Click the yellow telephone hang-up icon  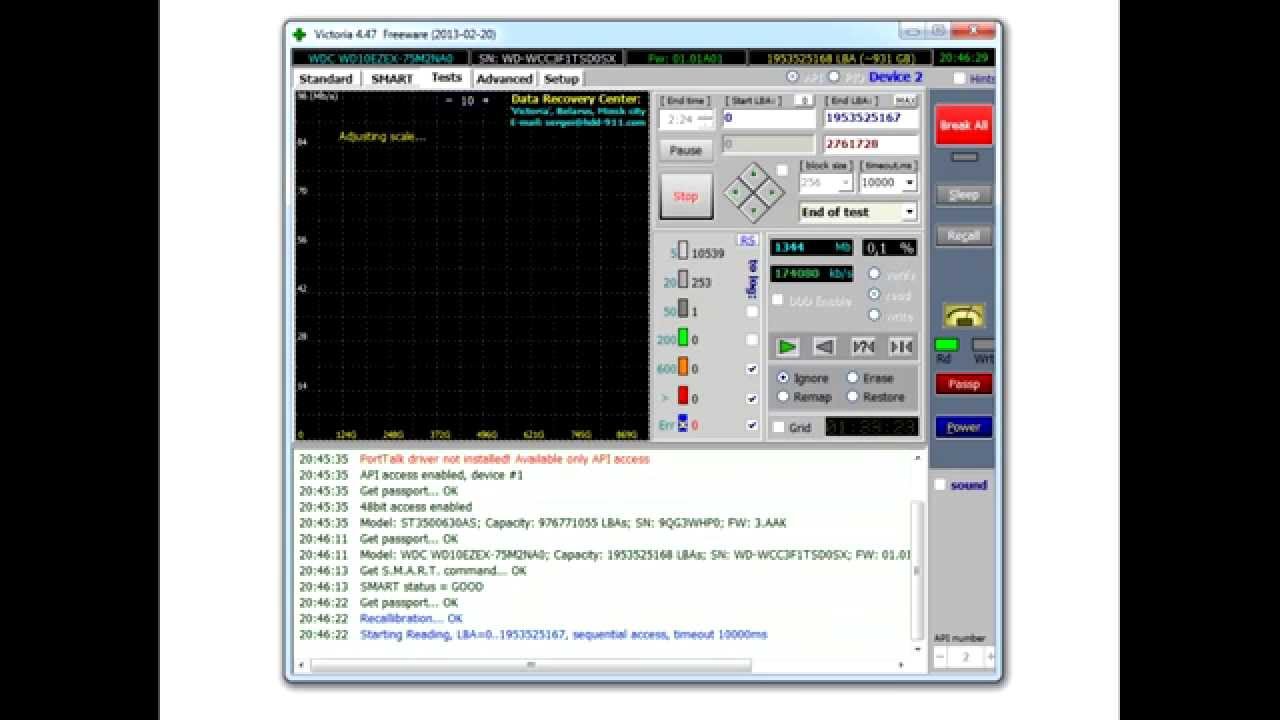[964, 316]
